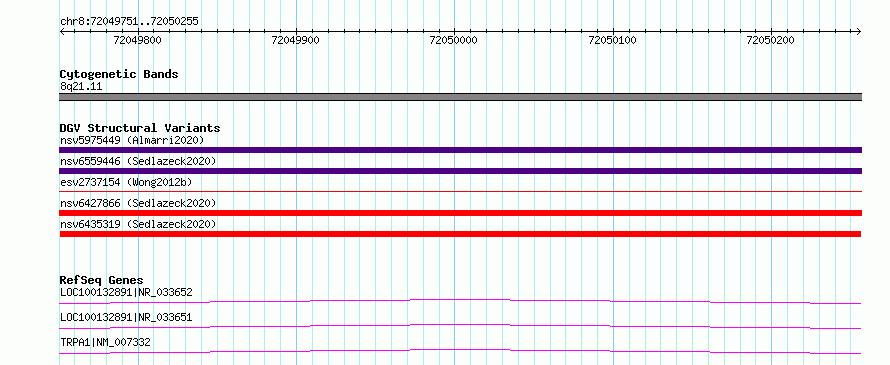Select the Cytogenetic Bands track title
890x365 pixels.
[119, 74]
